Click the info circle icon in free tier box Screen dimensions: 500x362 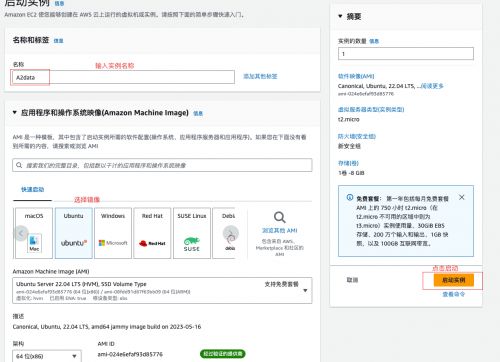[x=350, y=197]
